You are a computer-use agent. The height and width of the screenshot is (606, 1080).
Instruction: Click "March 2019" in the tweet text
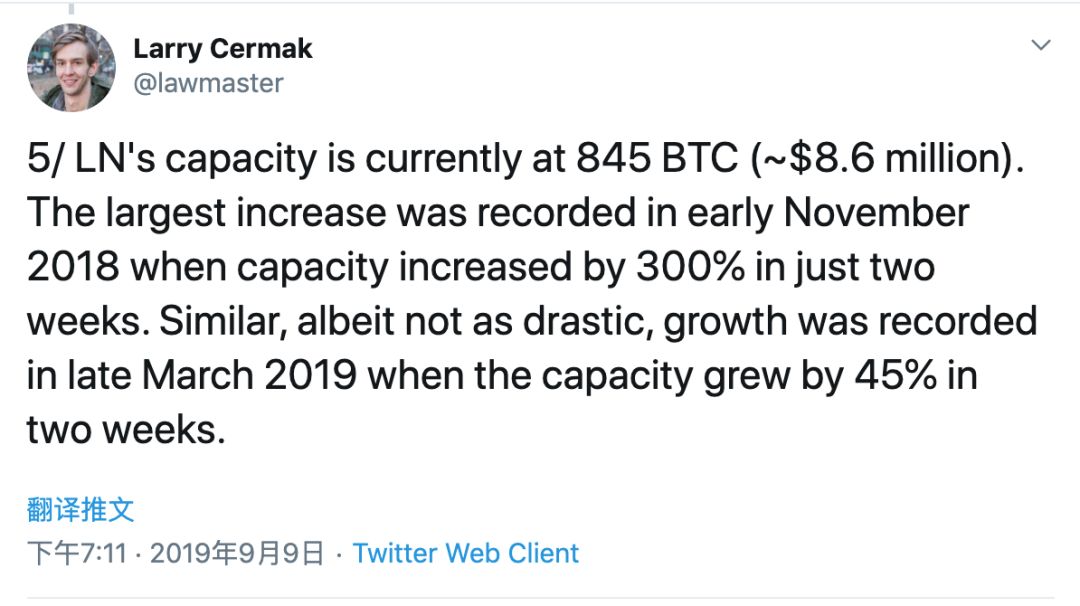pos(249,375)
